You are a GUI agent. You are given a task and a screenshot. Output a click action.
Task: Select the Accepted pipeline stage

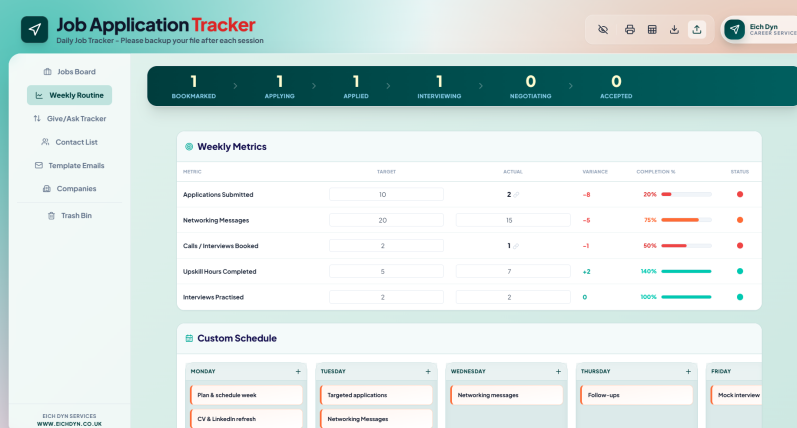pyautogui.click(x=616, y=86)
